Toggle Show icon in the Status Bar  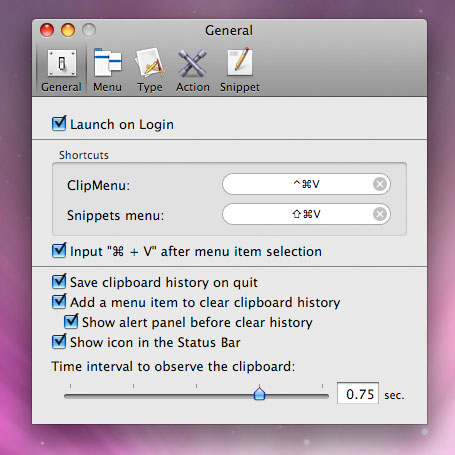(59, 342)
